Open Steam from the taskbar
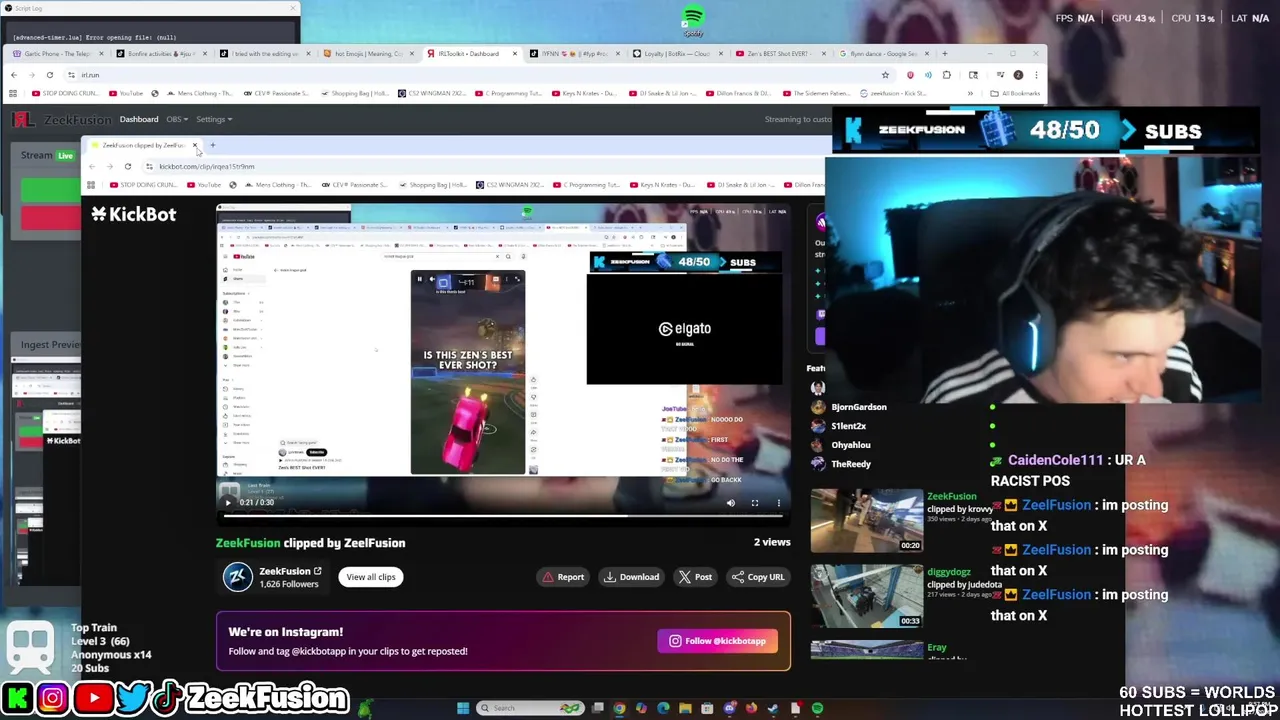Viewport: 1280px width, 720px height. click(773, 708)
